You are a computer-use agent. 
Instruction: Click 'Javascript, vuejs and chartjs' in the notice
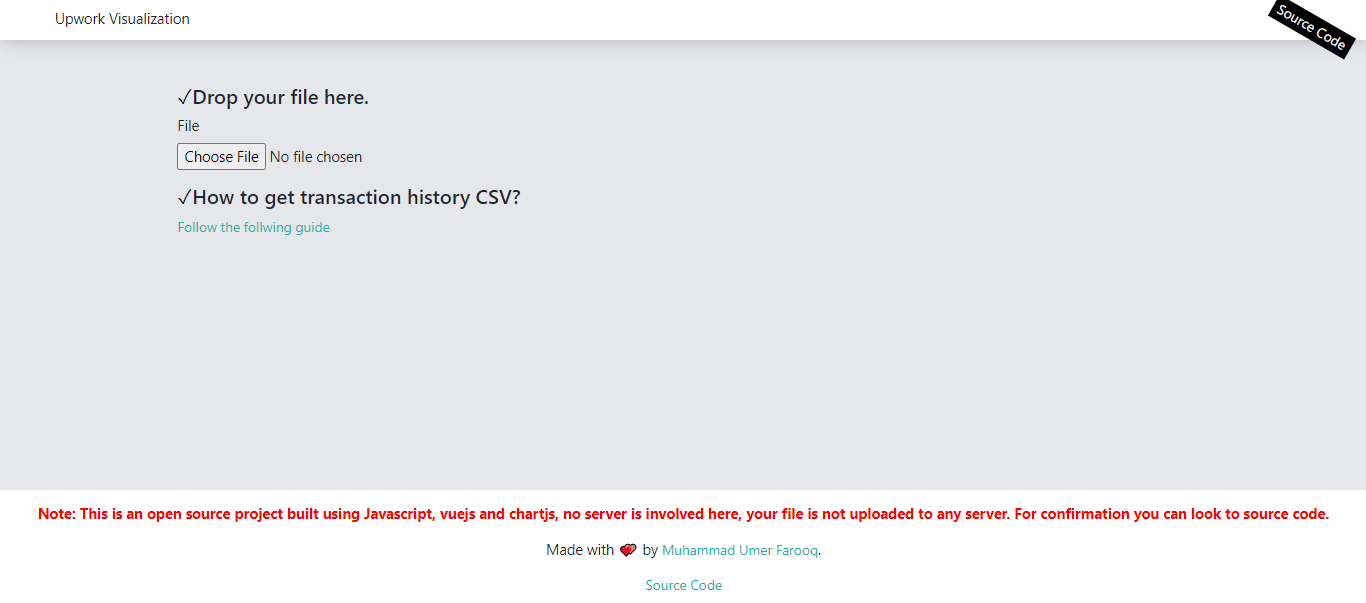[x=461, y=514]
